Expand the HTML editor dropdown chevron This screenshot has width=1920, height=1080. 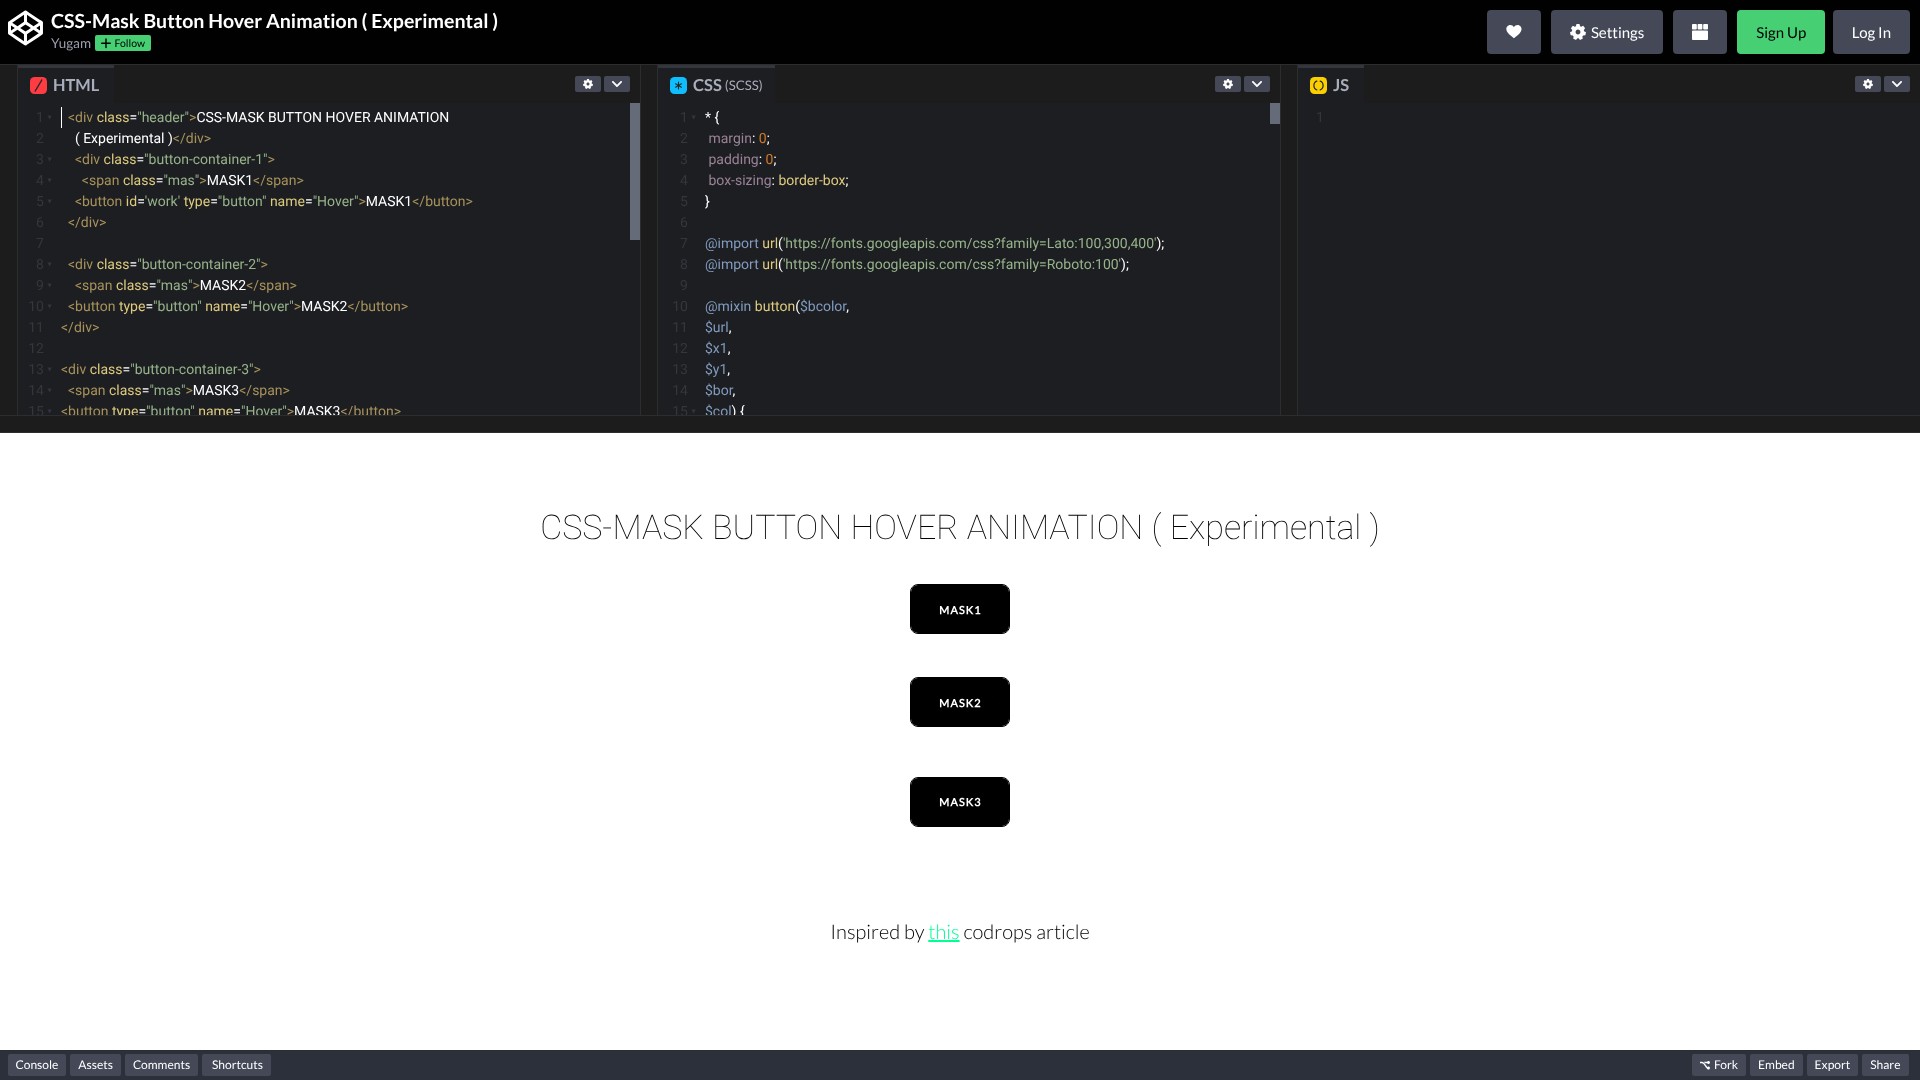pos(617,84)
